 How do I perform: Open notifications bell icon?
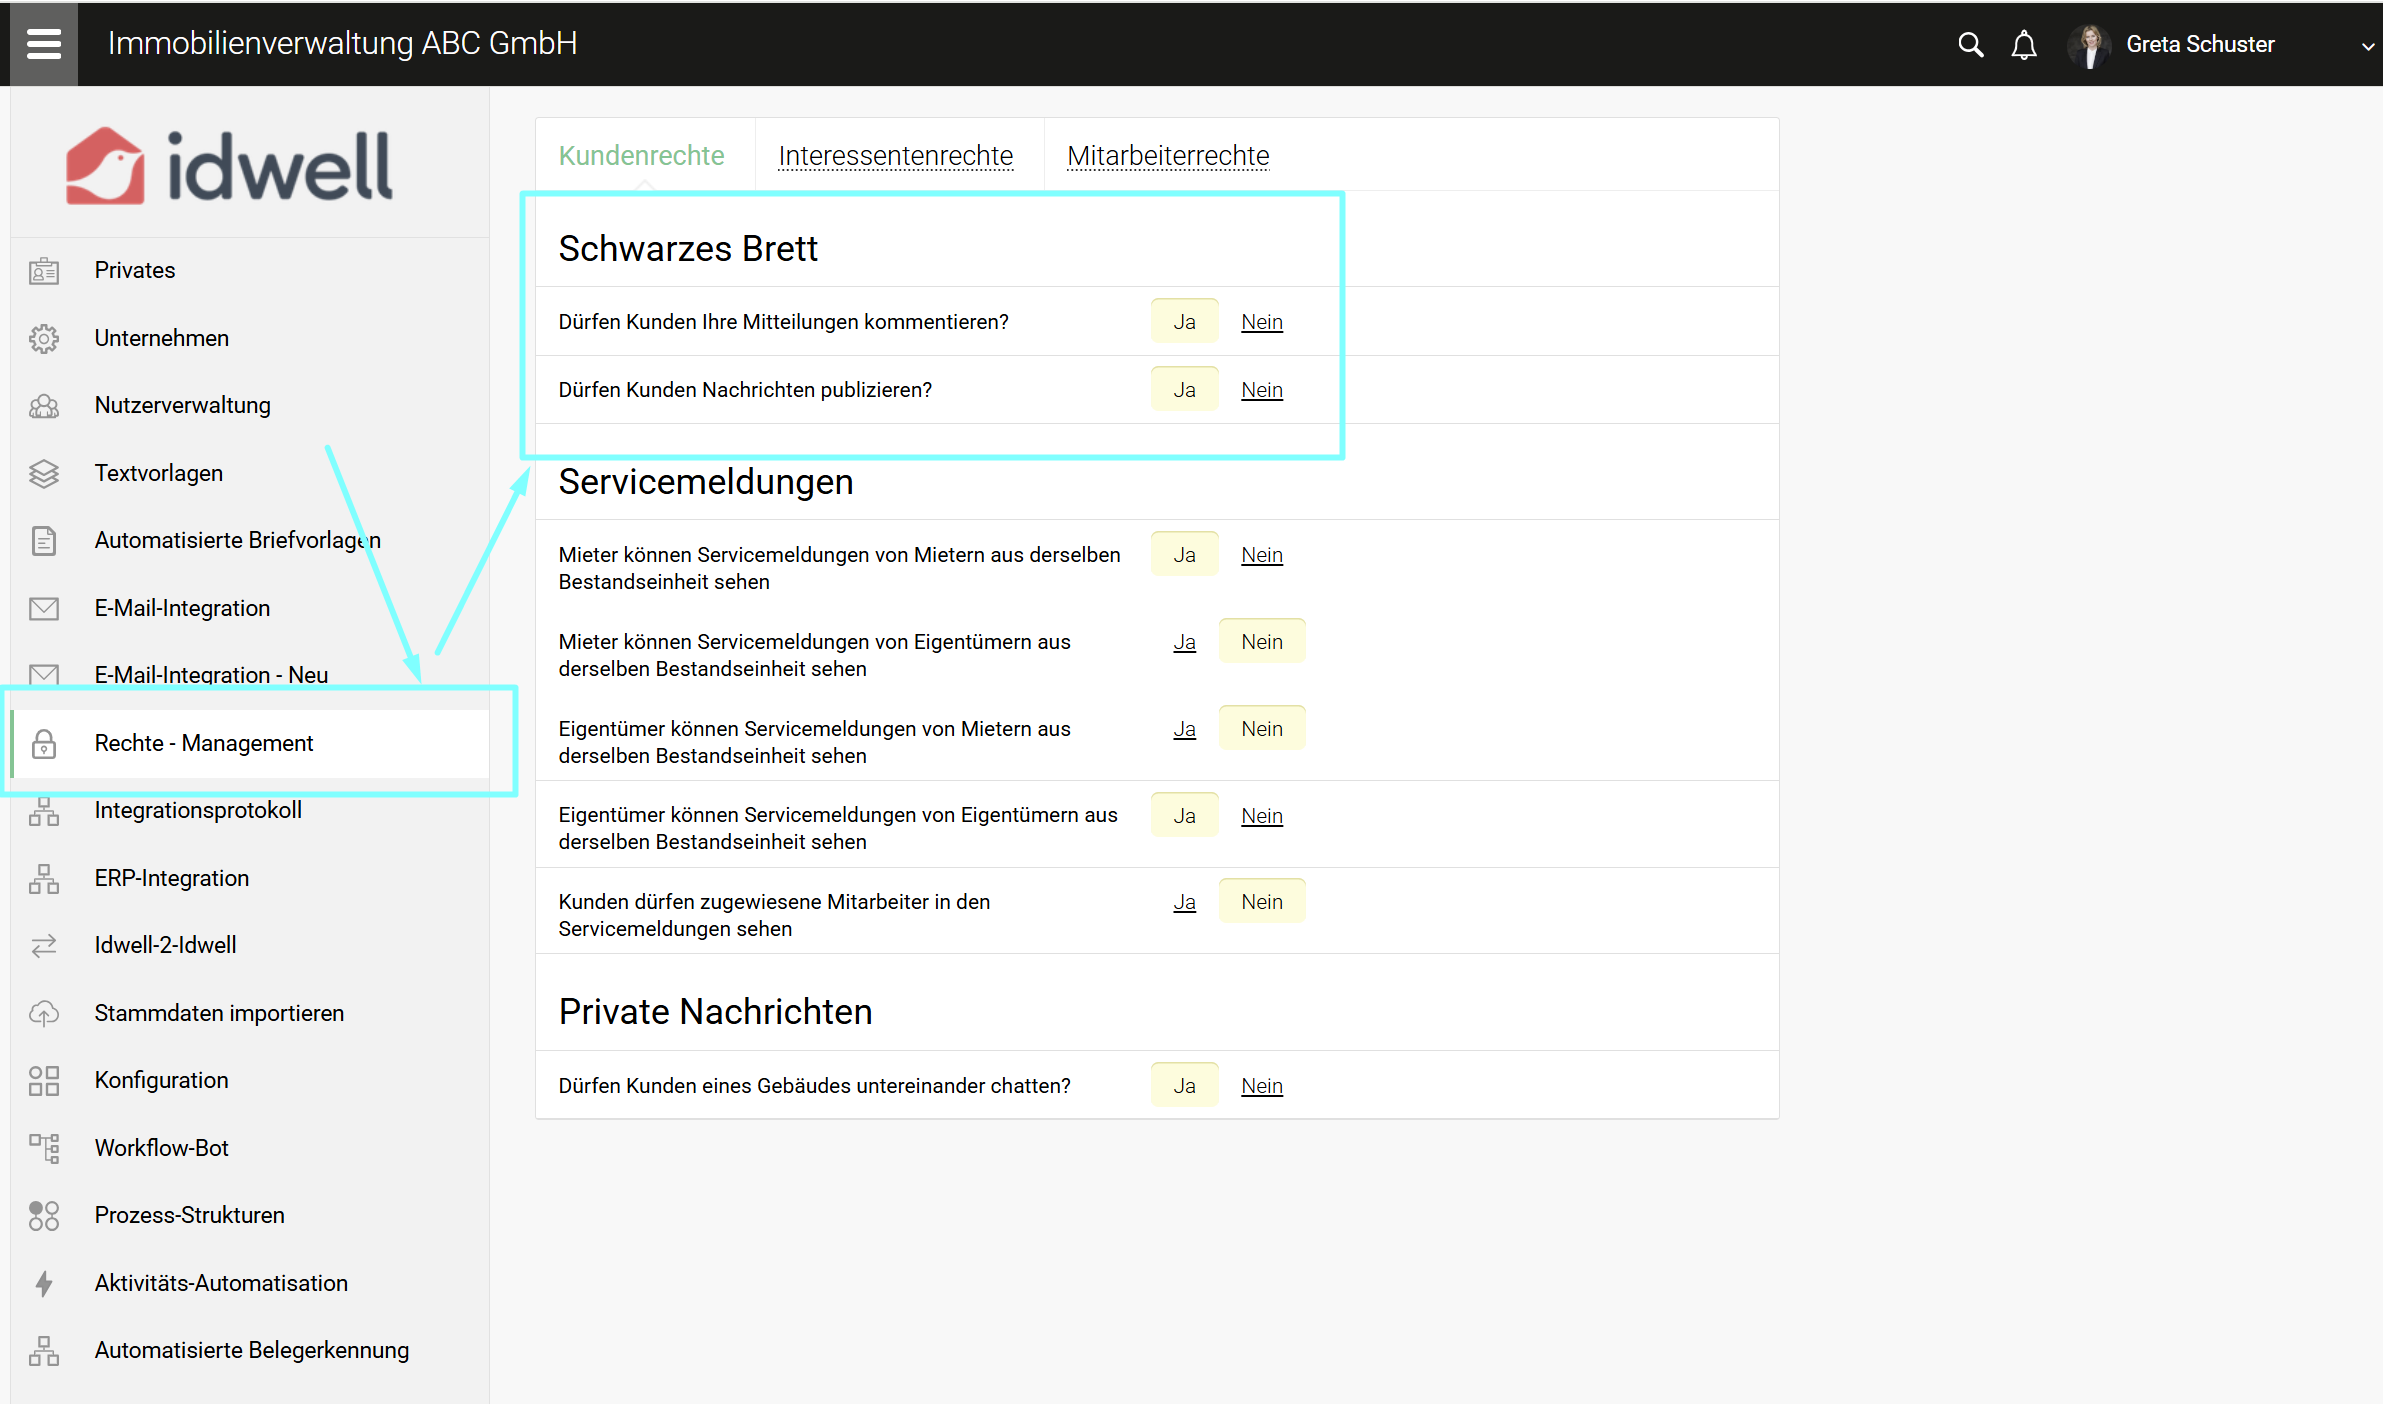[x=2023, y=45]
